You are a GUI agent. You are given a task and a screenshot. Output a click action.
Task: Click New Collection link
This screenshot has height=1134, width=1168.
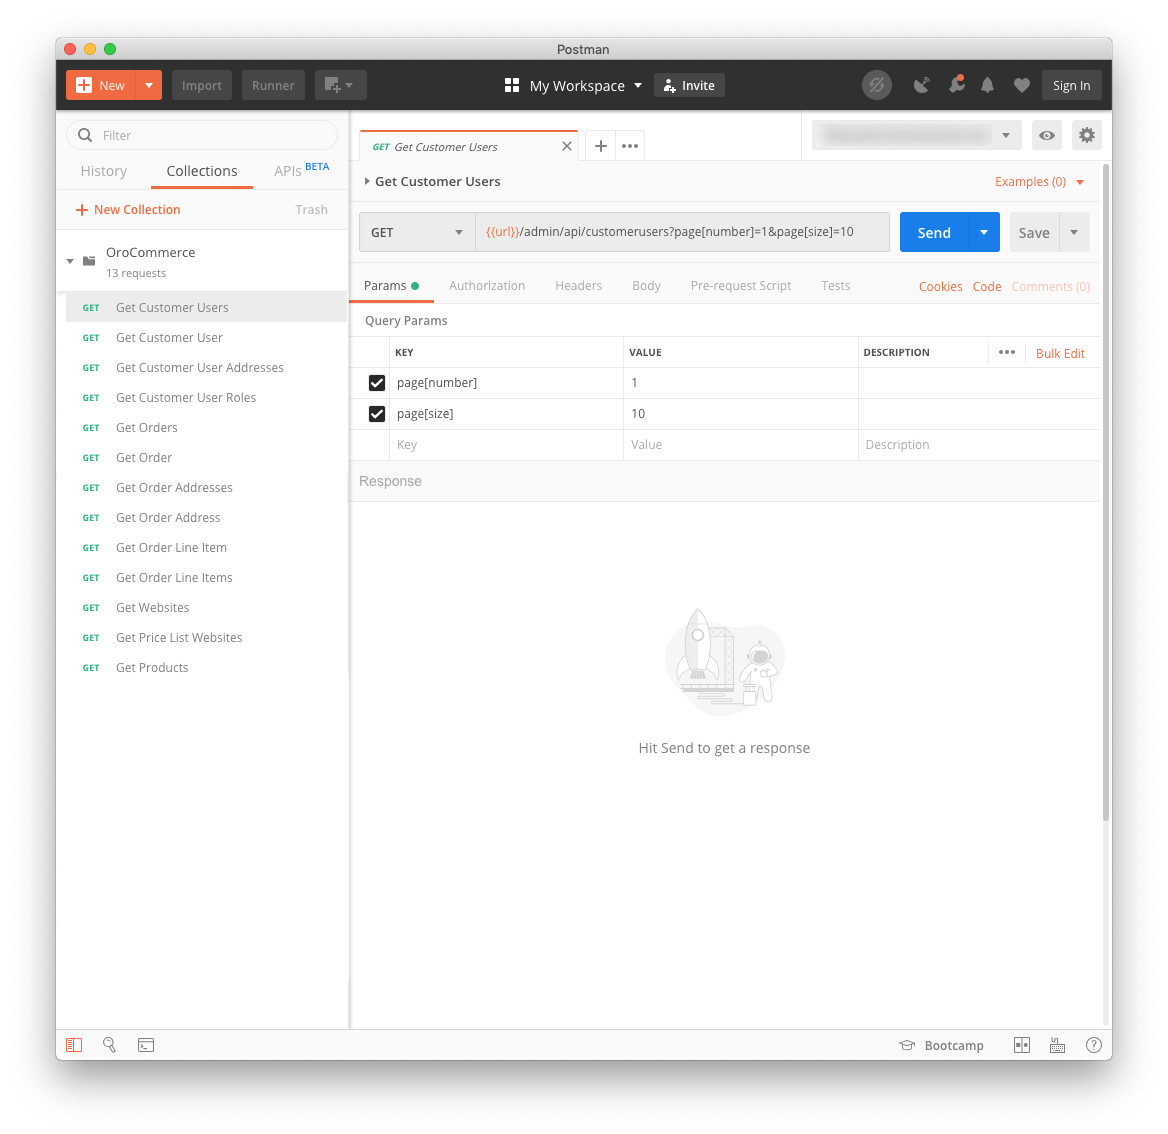coord(128,210)
